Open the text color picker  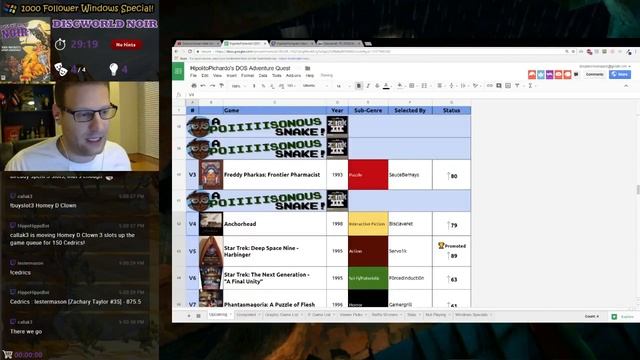pos(386,86)
